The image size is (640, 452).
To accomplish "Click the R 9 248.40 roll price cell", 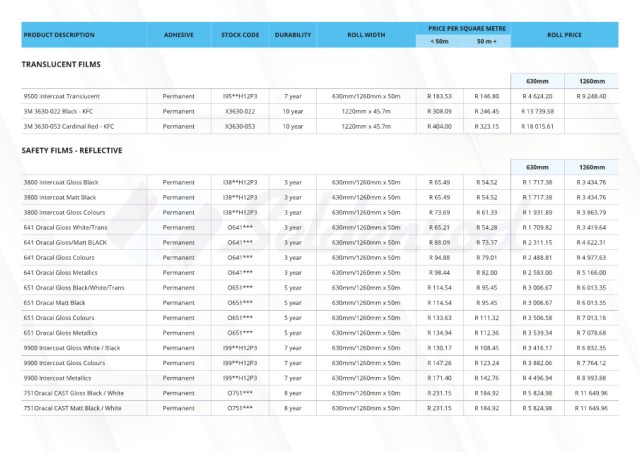I will pyautogui.click(x=592, y=95).
